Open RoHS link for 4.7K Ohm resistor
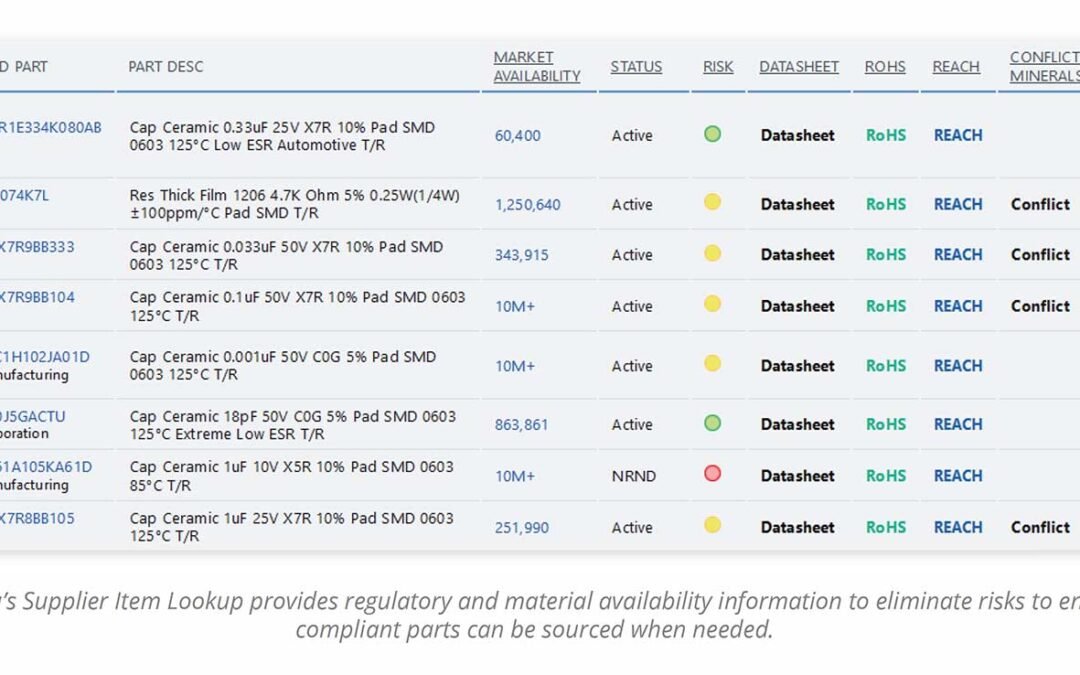This screenshot has width=1080, height=675. coord(886,204)
